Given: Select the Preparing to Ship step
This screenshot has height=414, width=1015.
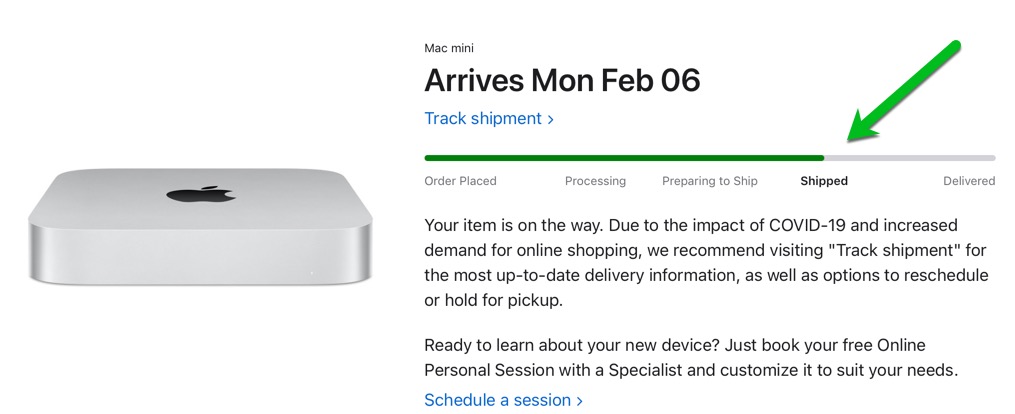Looking at the screenshot, I should coord(710,181).
